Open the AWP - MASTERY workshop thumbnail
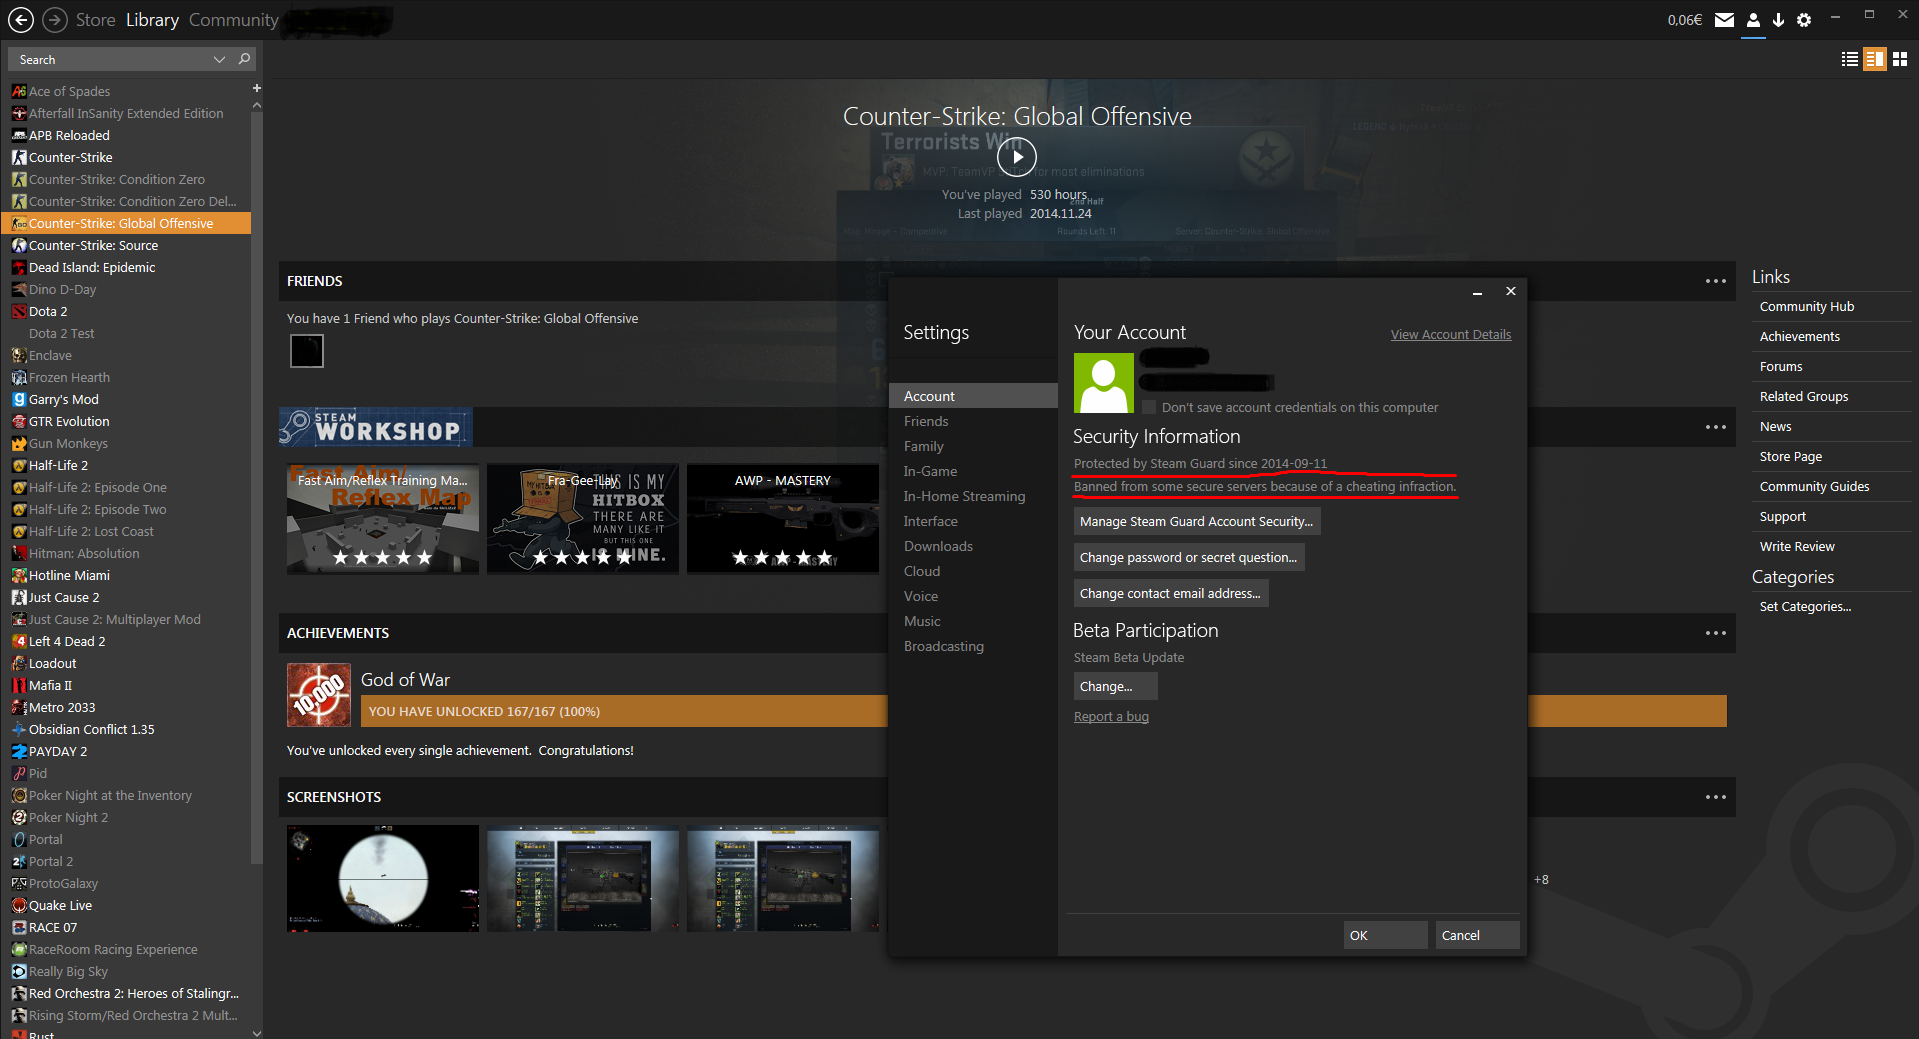Viewport: 1919px width, 1039px height. click(783, 518)
